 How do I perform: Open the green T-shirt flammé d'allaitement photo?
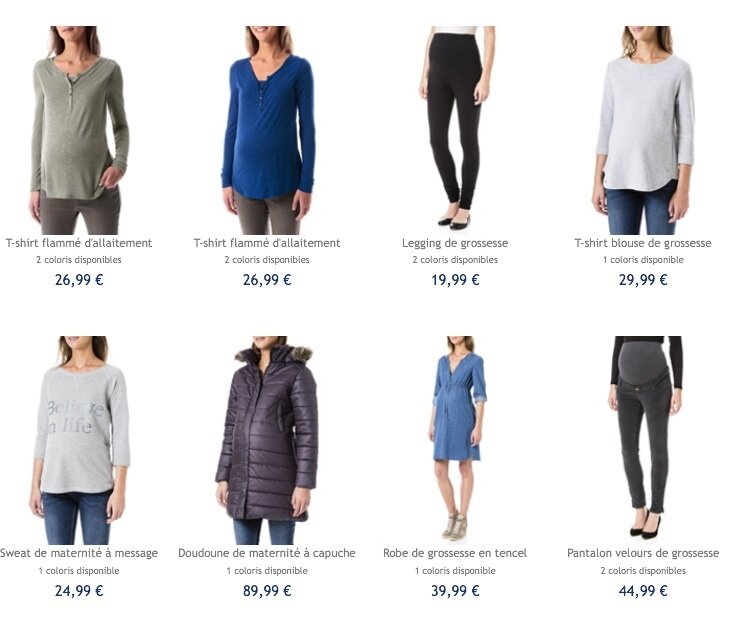pos(79,130)
